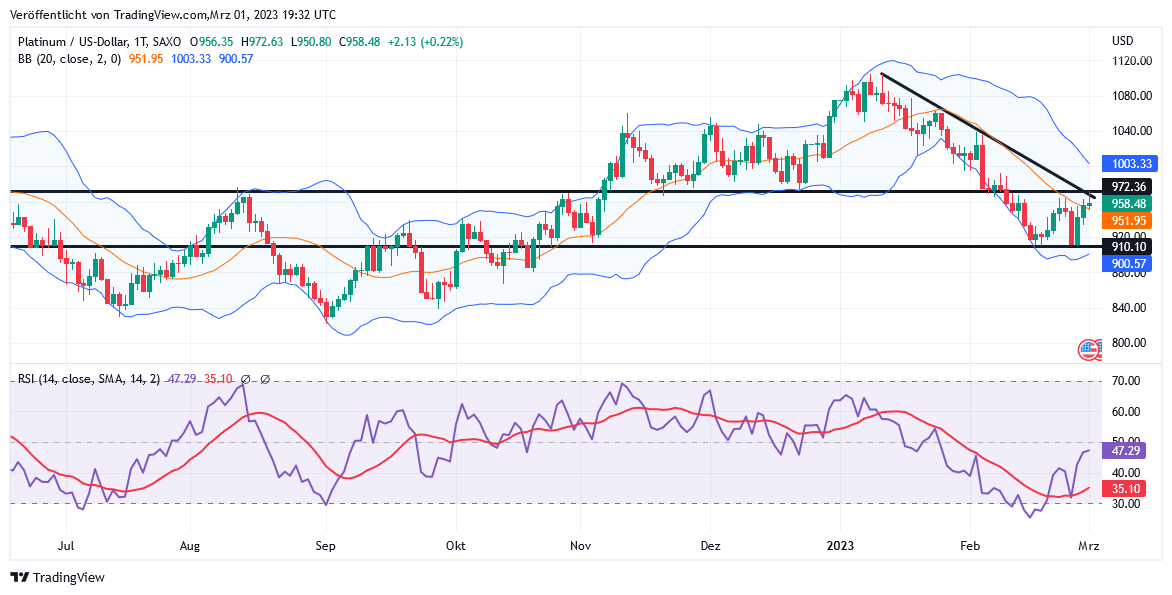Image resolution: width=1172 pixels, height=595 pixels.
Task: Open the BB (20, close, 2, 0) indicator legend
Action: tap(69, 59)
